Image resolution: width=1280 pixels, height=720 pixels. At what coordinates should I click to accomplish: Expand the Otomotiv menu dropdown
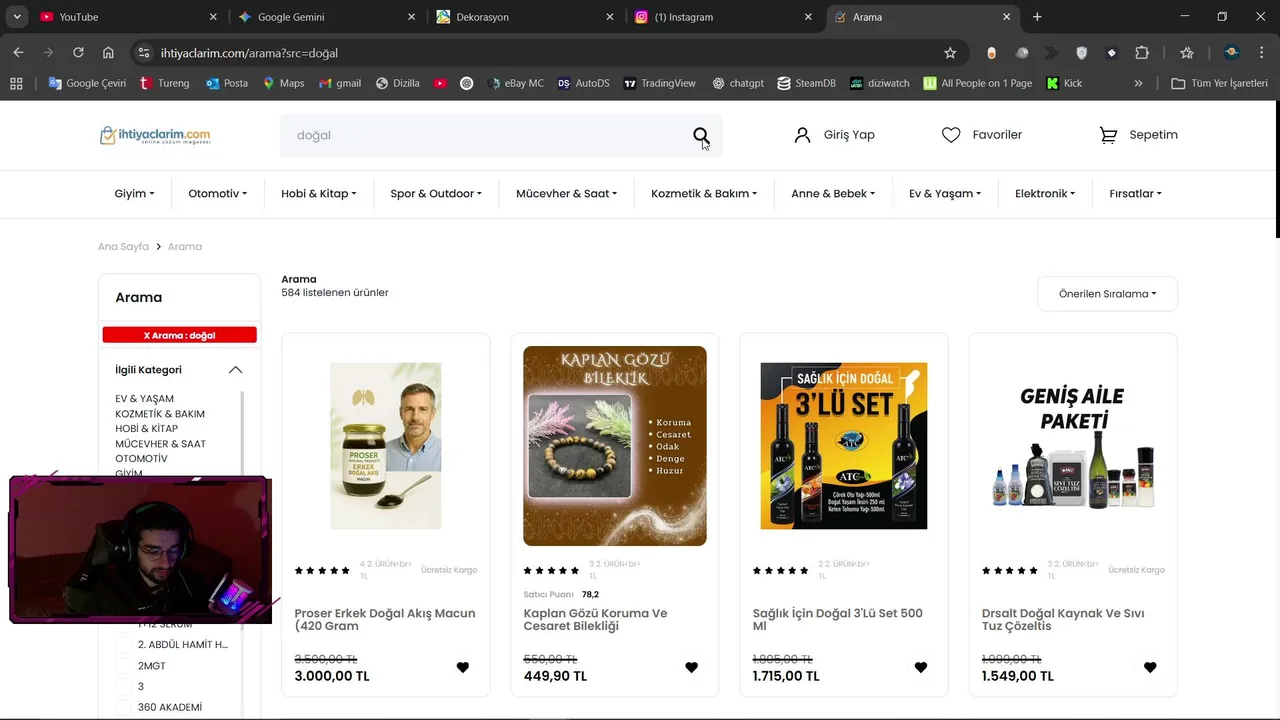click(x=218, y=194)
